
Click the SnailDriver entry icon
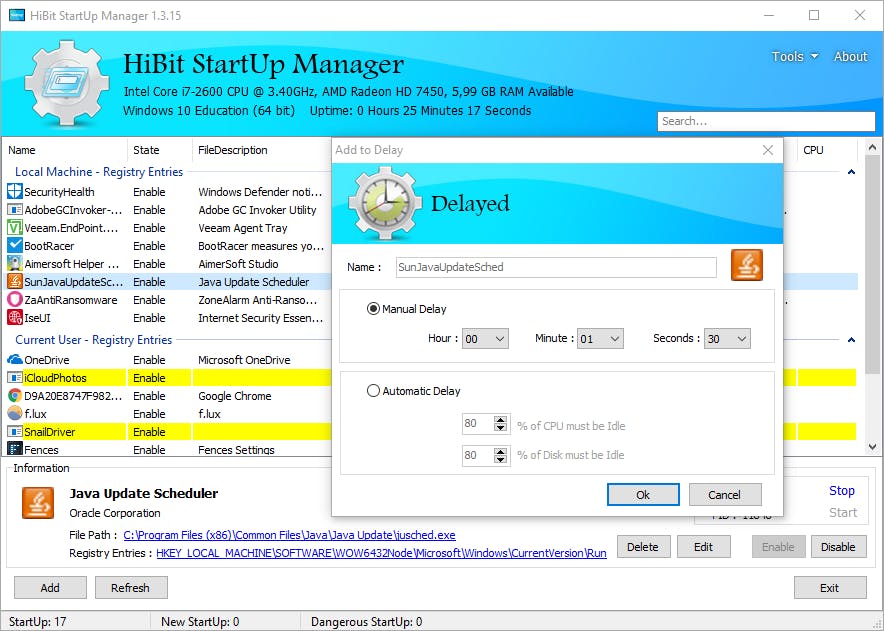click(x=15, y=432)
